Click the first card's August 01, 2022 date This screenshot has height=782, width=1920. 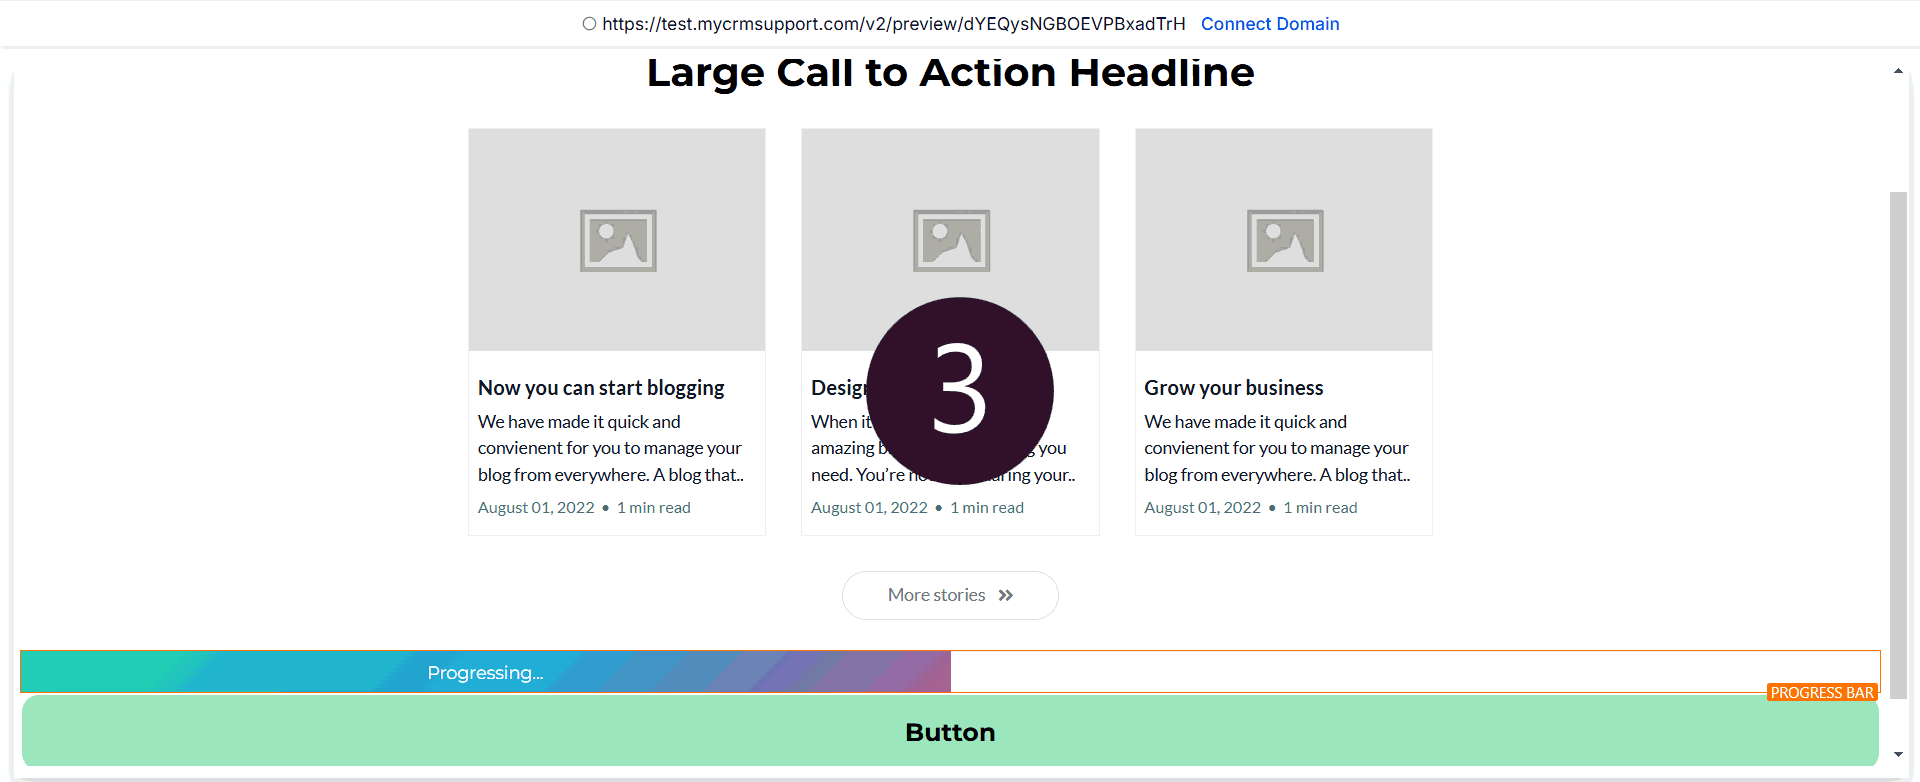(536, 508)
